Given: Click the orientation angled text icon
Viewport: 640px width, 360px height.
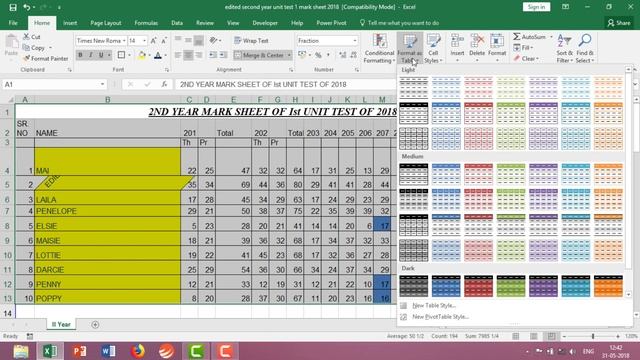Looking at the screenshot, I should [213, 40].
